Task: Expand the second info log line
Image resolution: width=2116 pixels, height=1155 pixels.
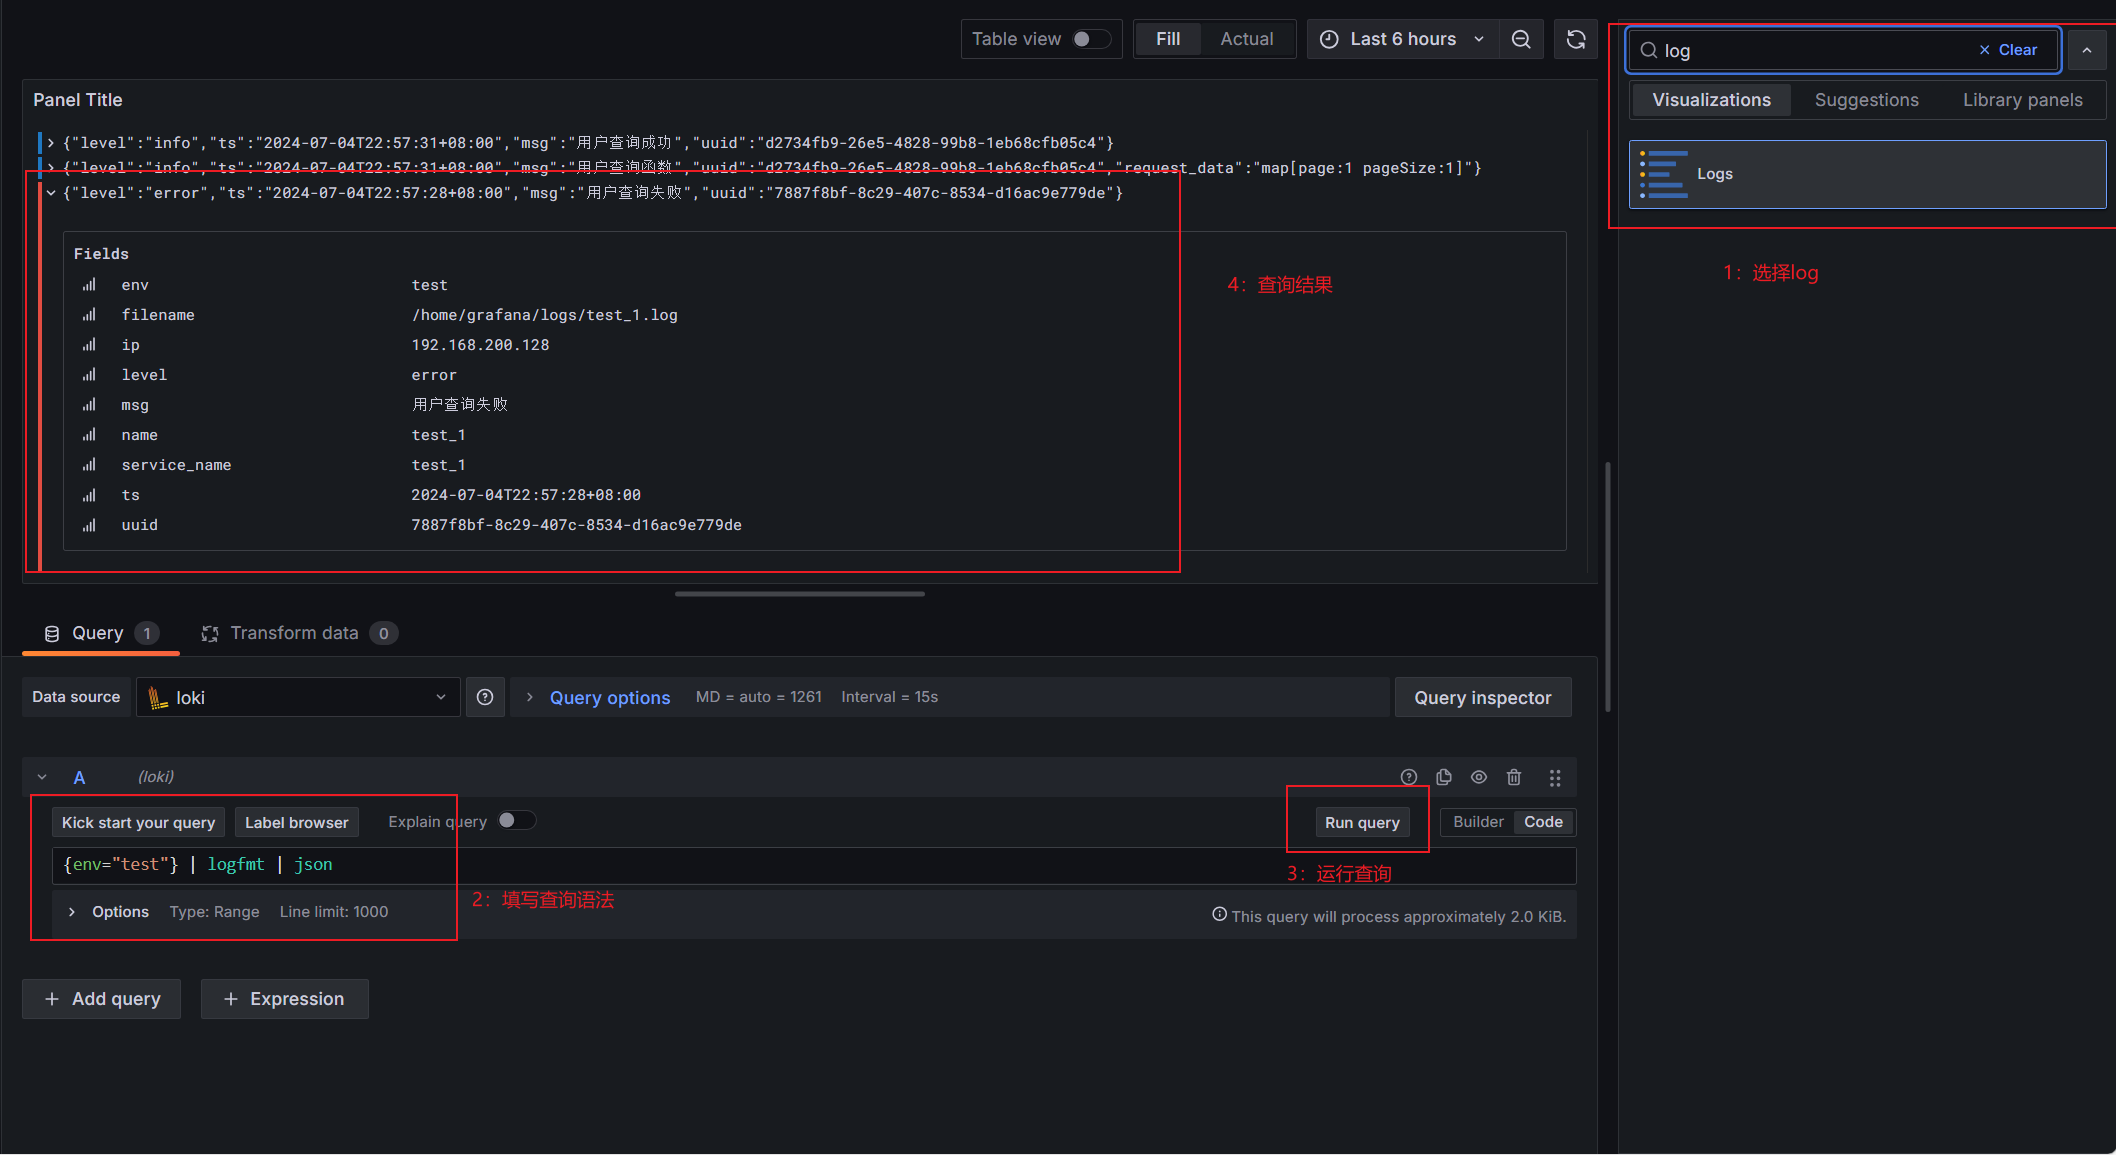Action: [50, 168]
